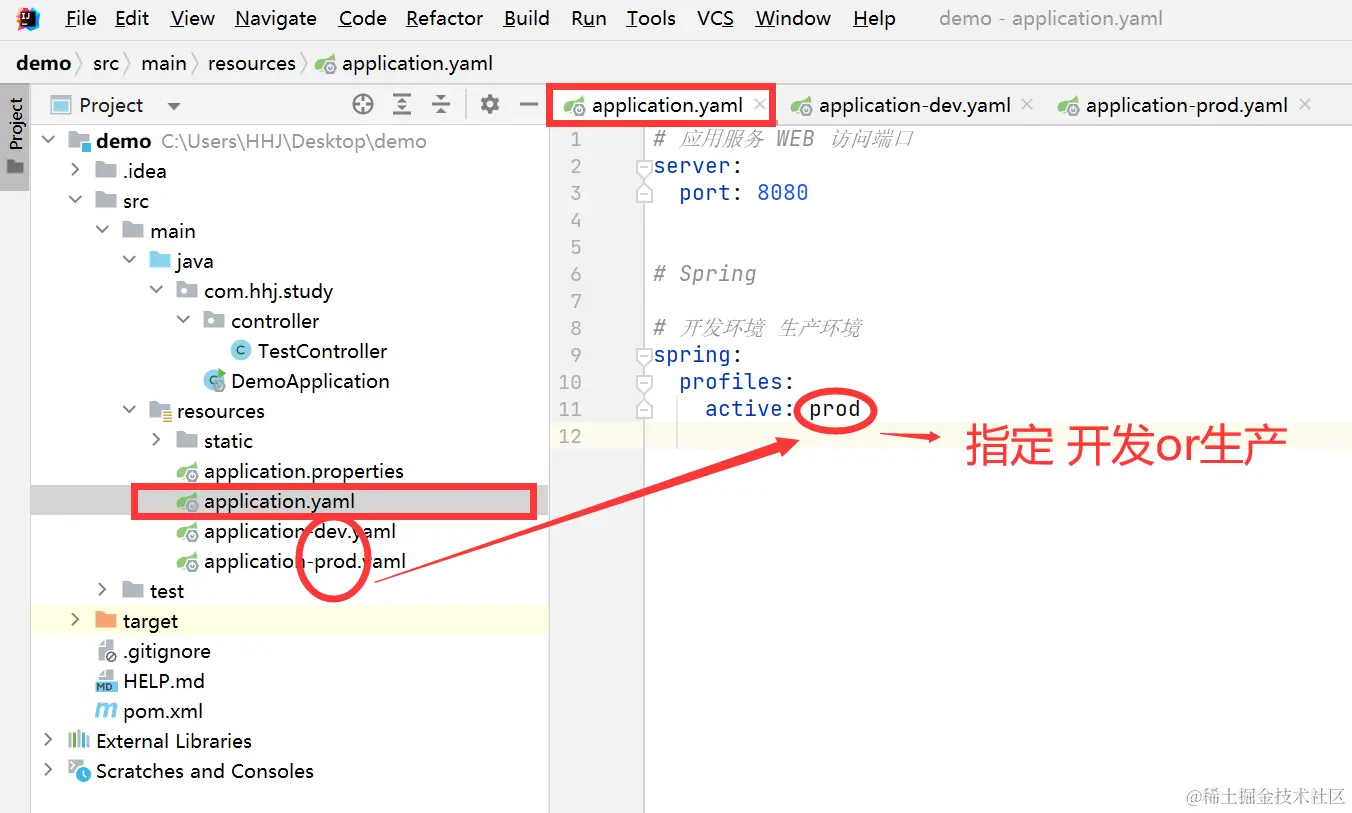Click the Expand All icon in Project toolbar
The image size is (1352, 813).
[x=402, y=104]
